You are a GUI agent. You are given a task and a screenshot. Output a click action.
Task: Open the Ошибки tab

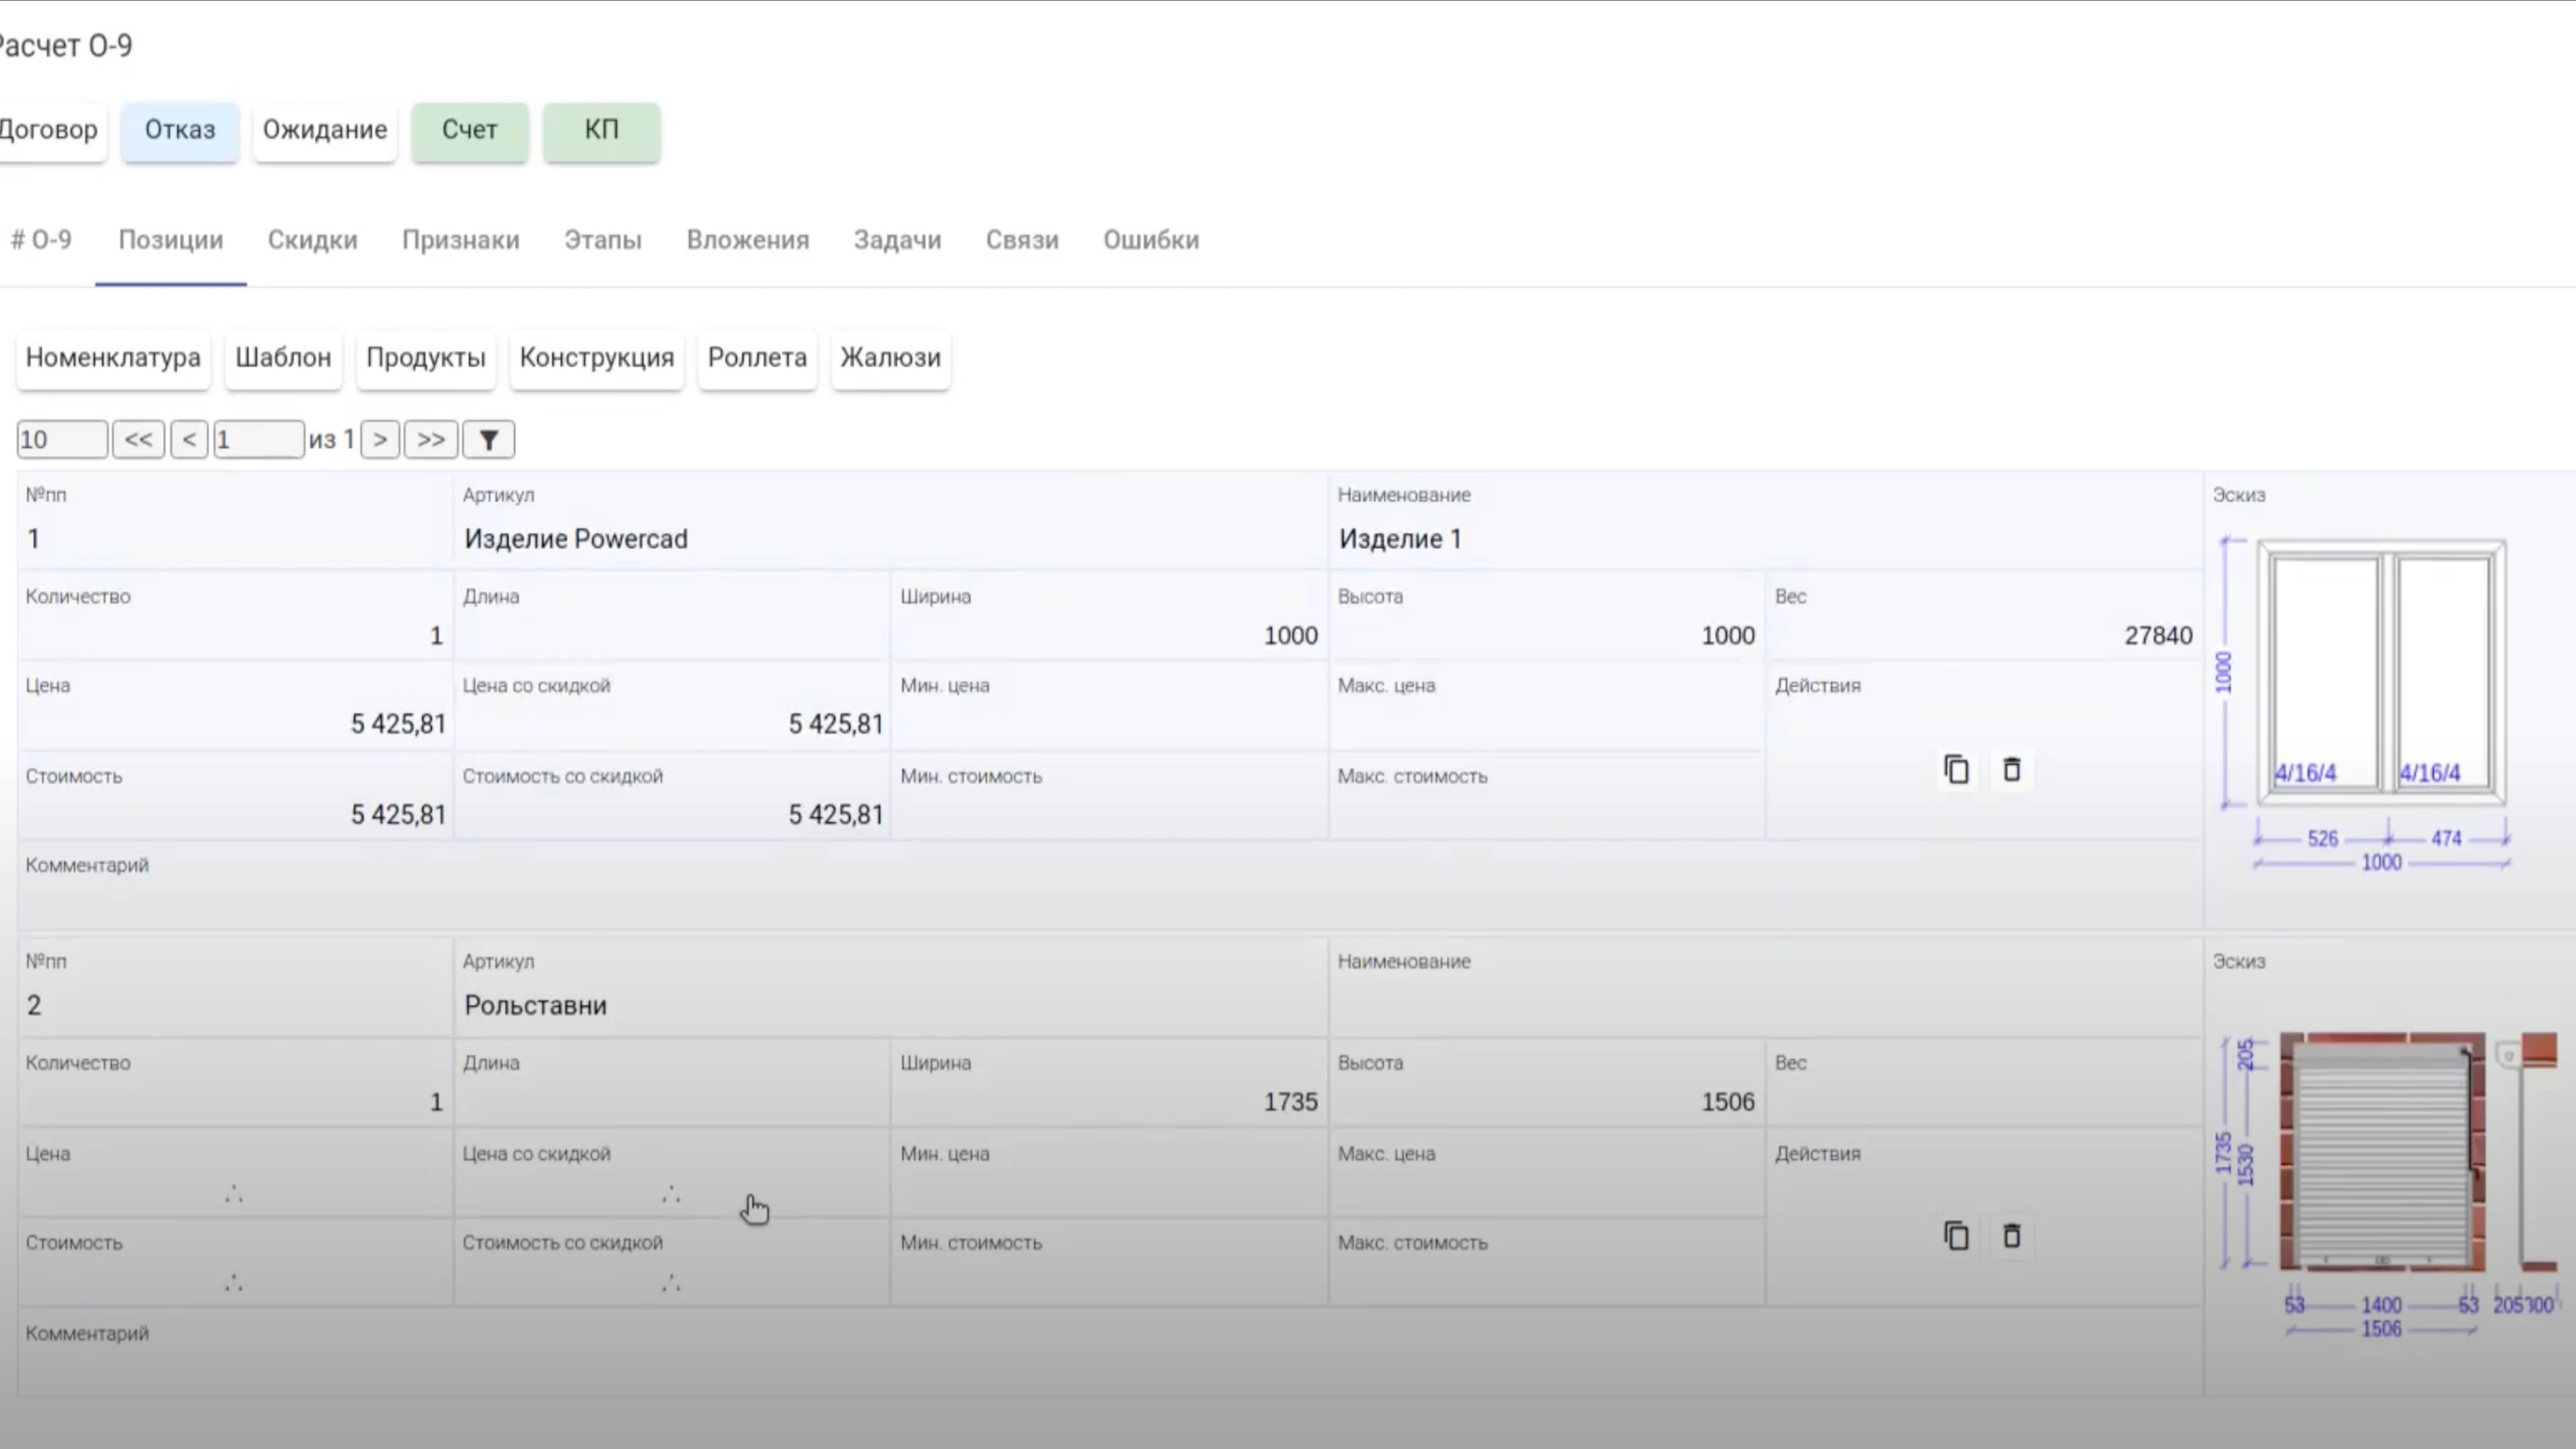1151,240
